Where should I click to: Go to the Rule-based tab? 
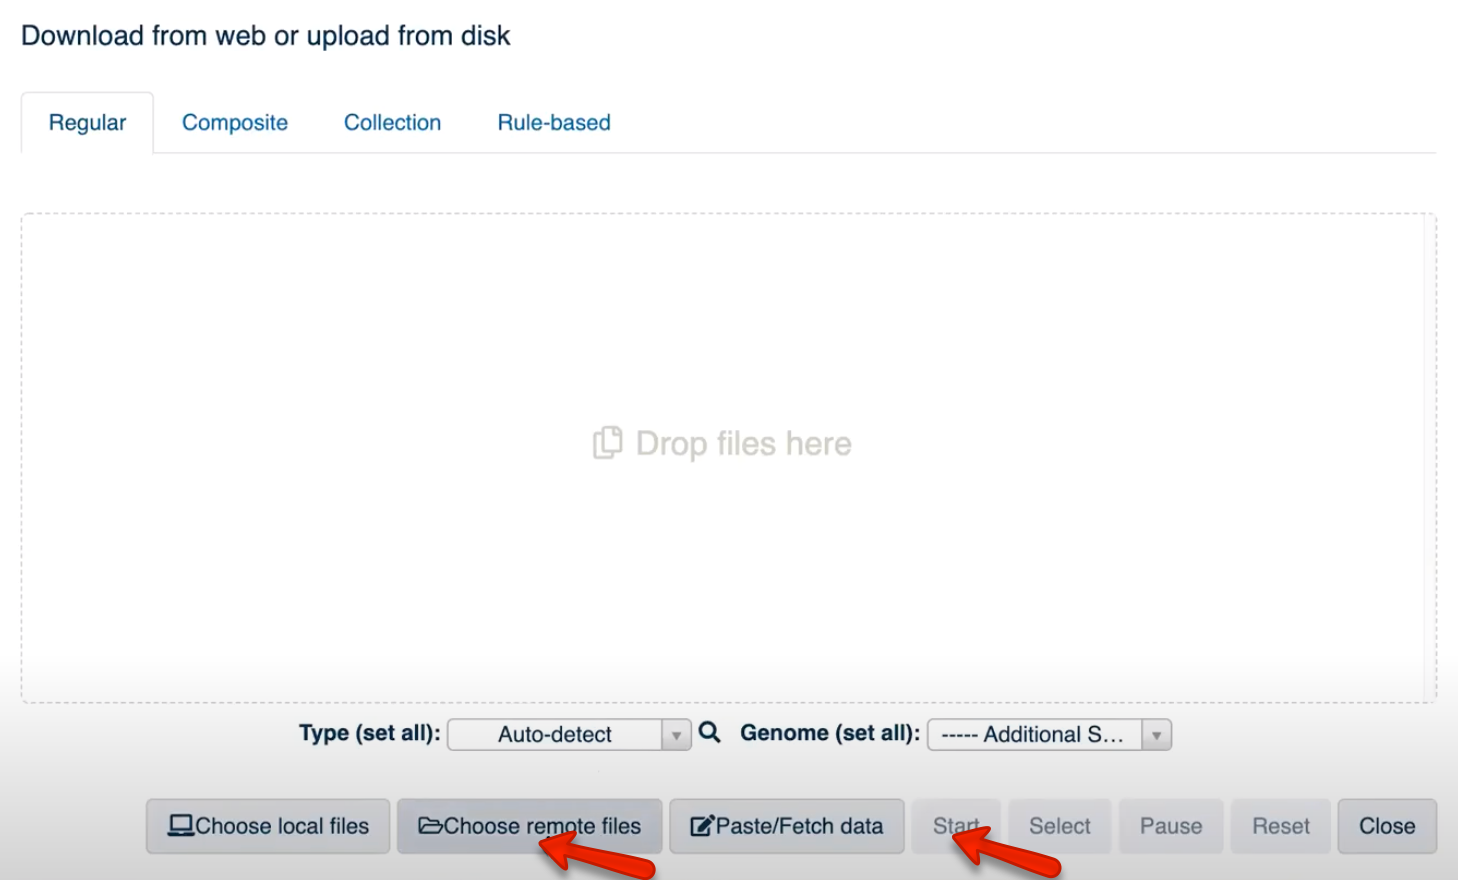pos(554,123)
